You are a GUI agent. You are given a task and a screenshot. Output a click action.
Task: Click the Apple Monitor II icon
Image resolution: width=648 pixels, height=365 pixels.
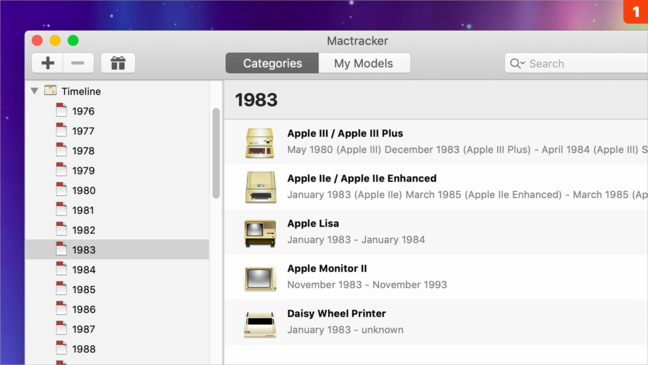pyautogui.click(x=260, y=279)
